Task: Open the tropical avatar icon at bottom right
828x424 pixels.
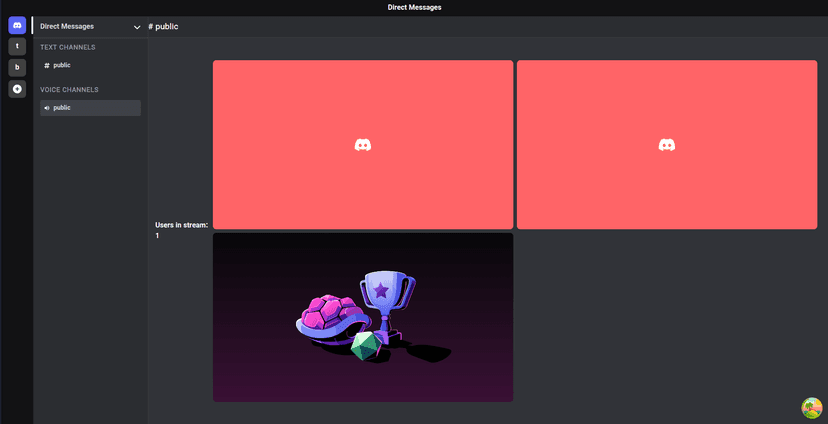Action: (811, 408)
